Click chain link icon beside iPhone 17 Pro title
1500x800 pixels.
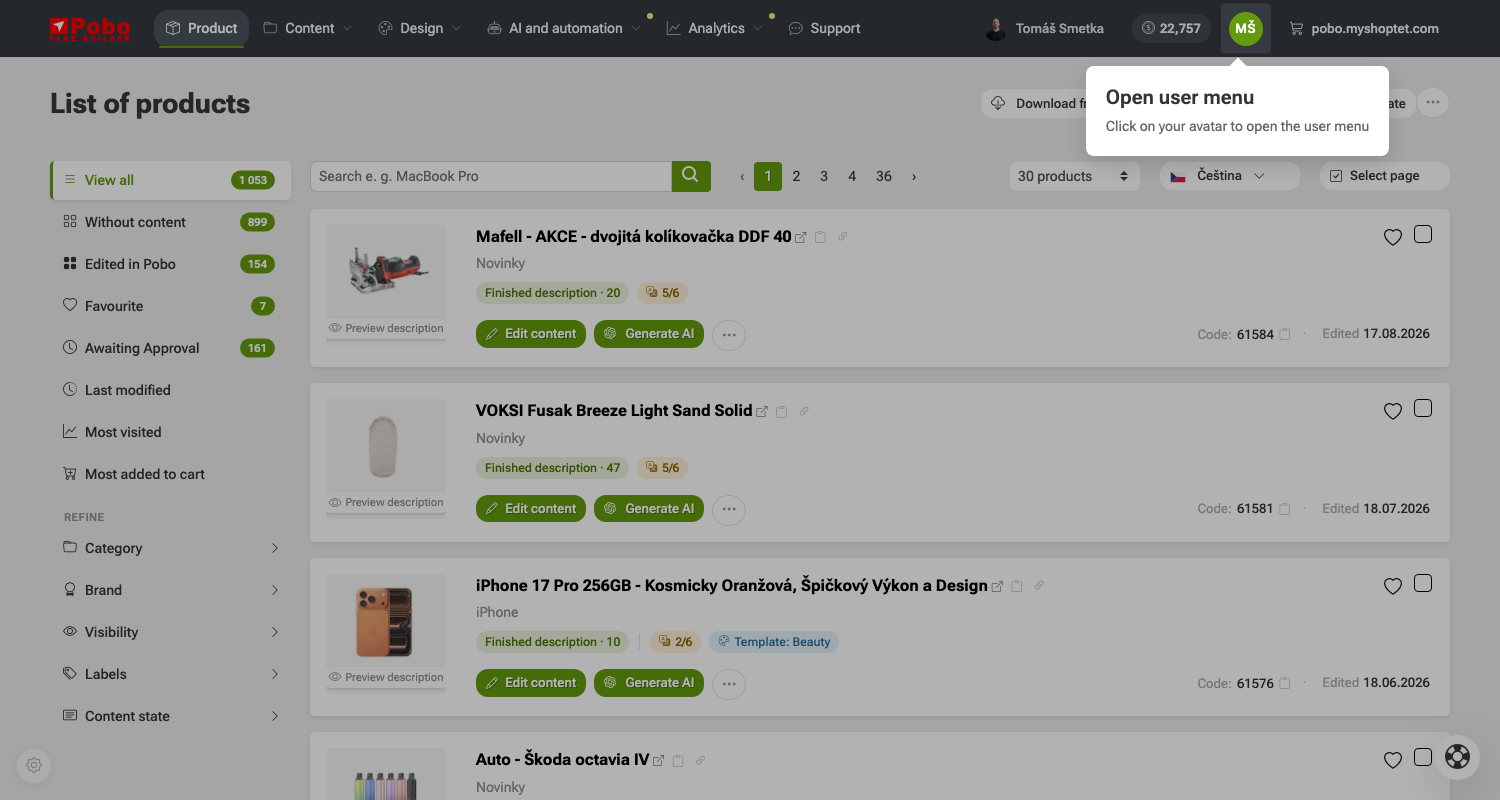pyautogui.click(x=1039, y=586)
